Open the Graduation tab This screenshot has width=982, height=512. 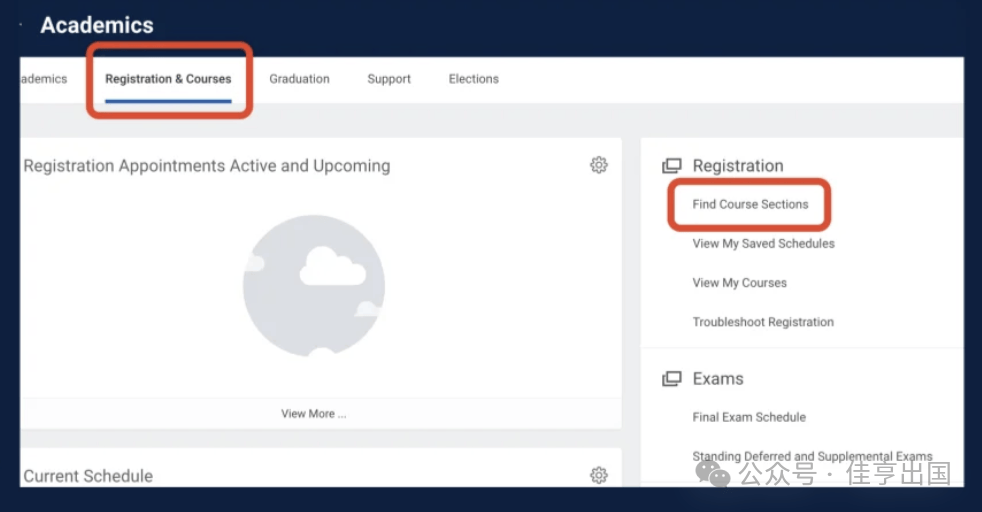click(x=299, y=79)
